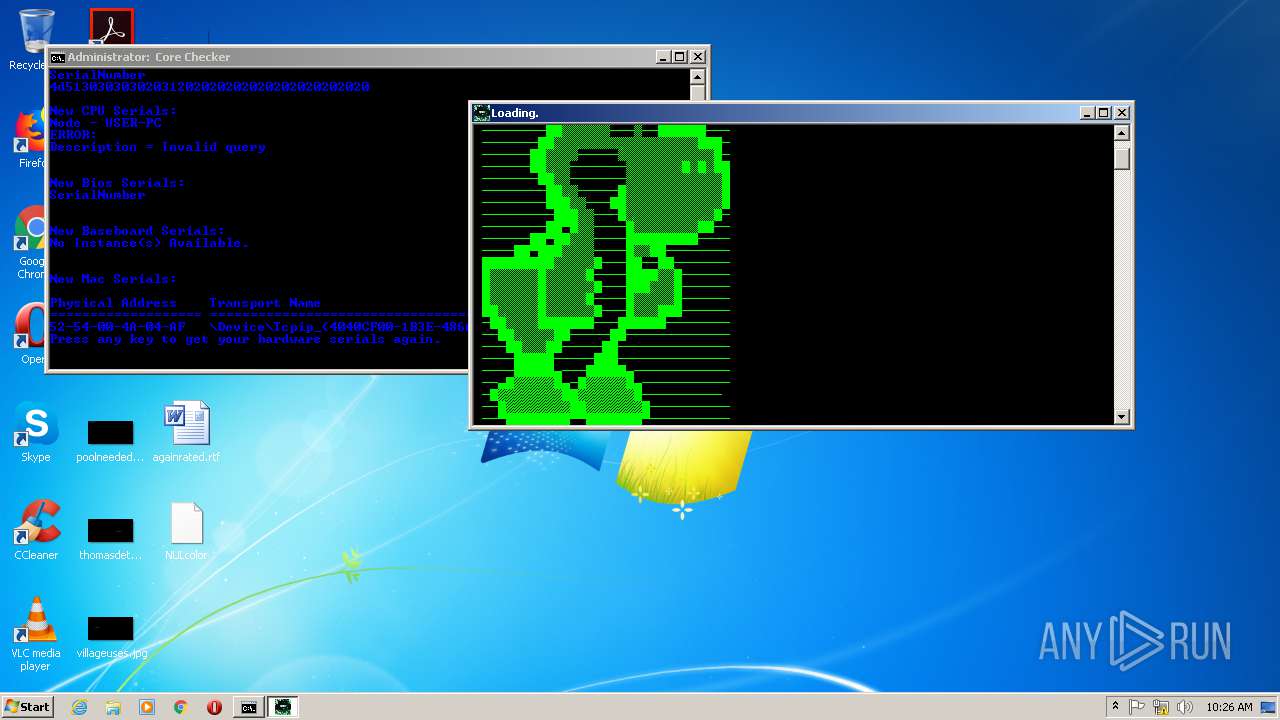Screen dimensions: 1280x720
Task: Minimize the Loading window
Action: [x=1087, y=113]
